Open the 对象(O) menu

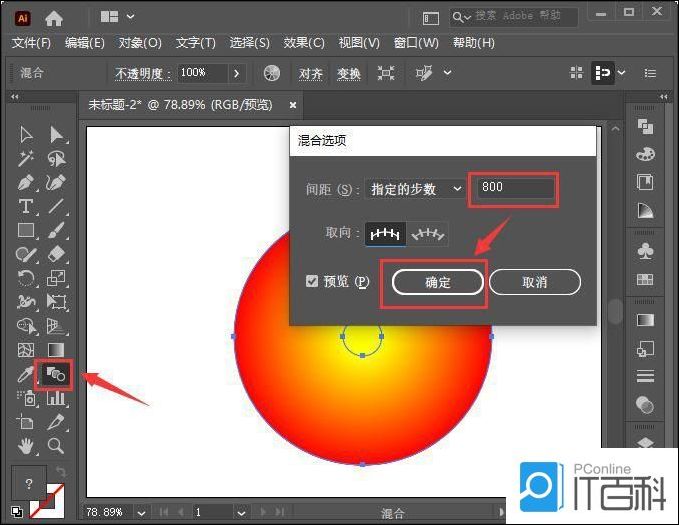coord(140,43)
